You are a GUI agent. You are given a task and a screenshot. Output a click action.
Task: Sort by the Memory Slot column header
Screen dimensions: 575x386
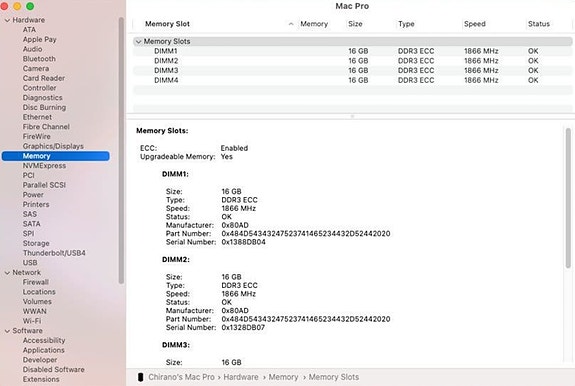167,24
